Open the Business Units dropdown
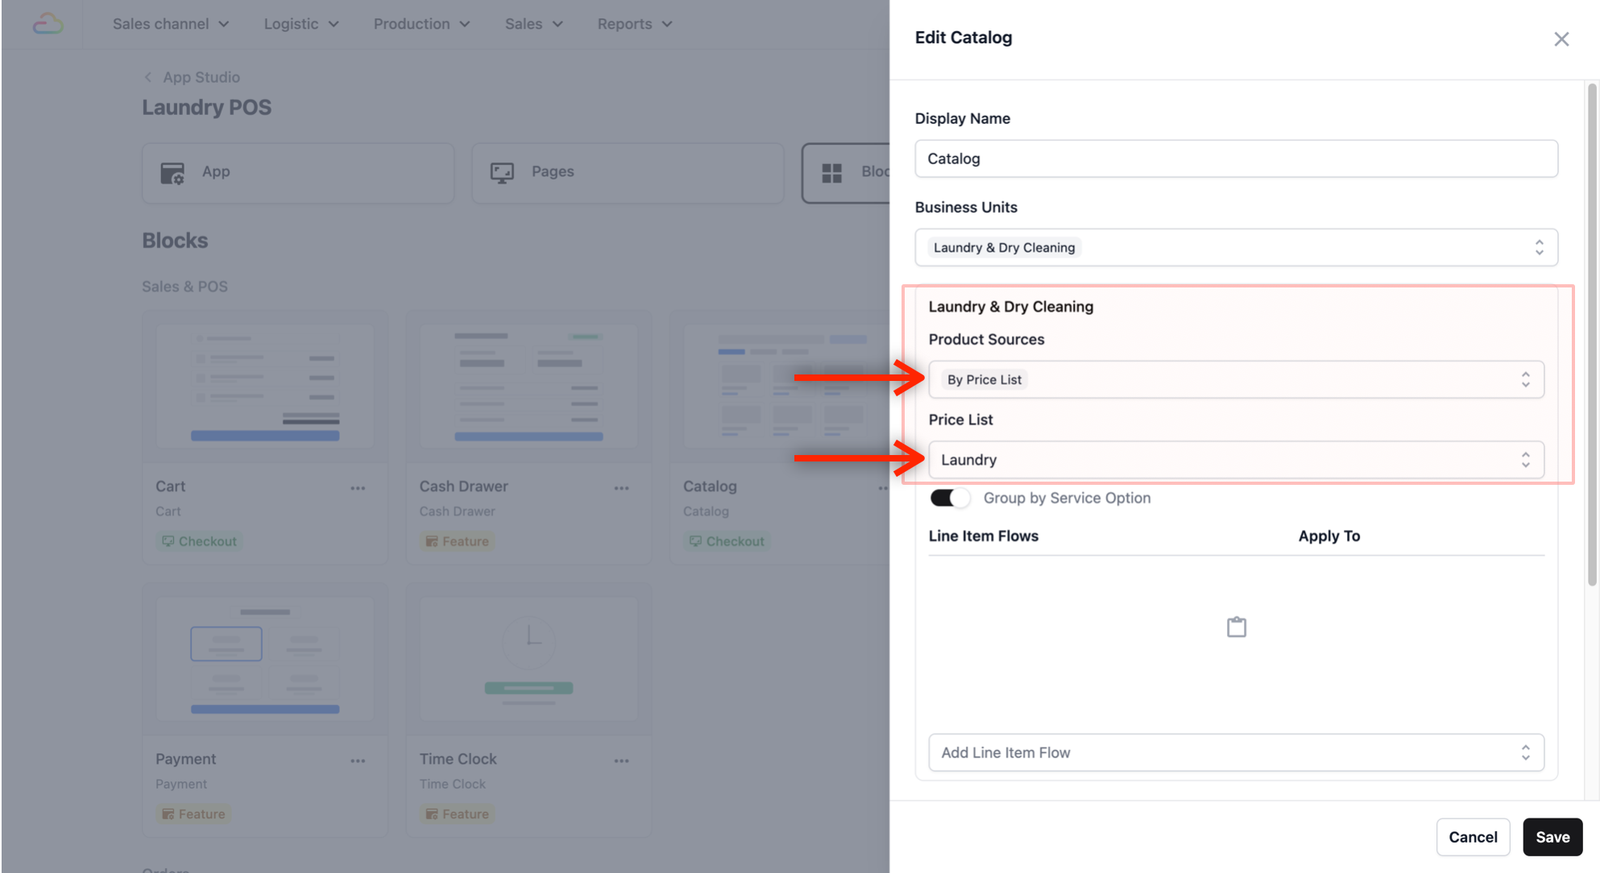1600x873 pixels. [x=1236, y=248]
